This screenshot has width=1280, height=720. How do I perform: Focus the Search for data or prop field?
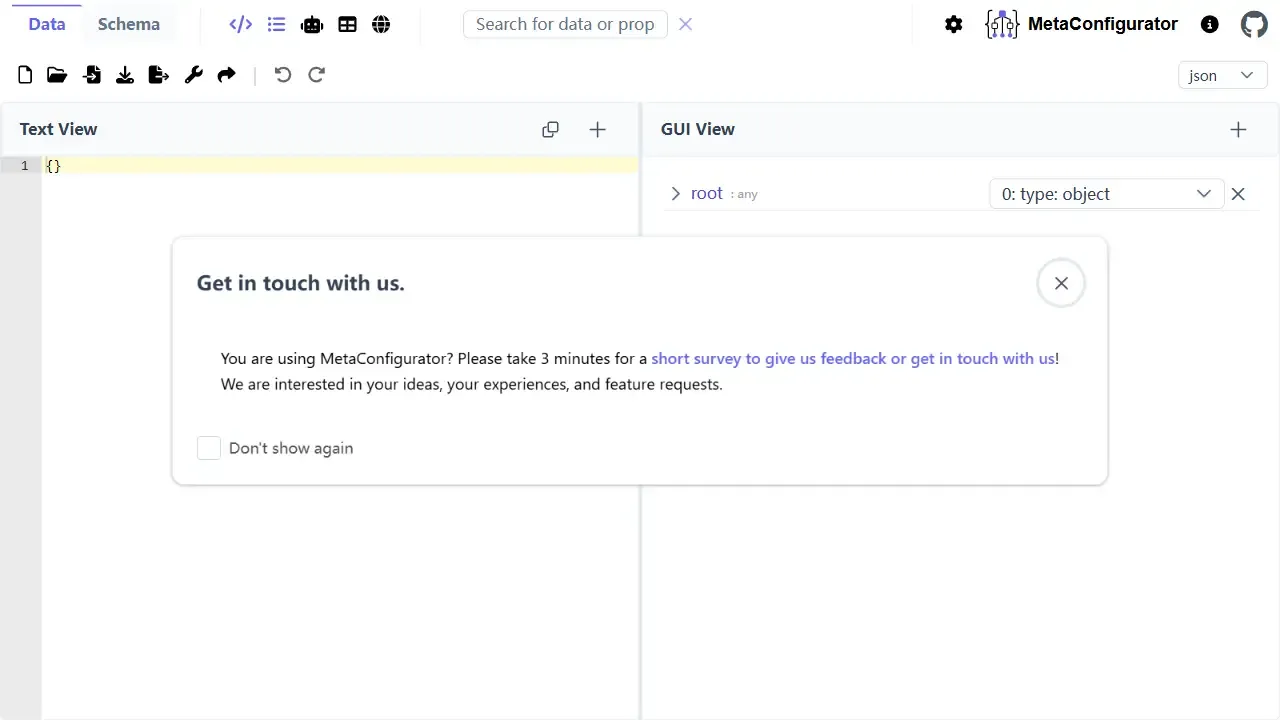coord(565,24)
